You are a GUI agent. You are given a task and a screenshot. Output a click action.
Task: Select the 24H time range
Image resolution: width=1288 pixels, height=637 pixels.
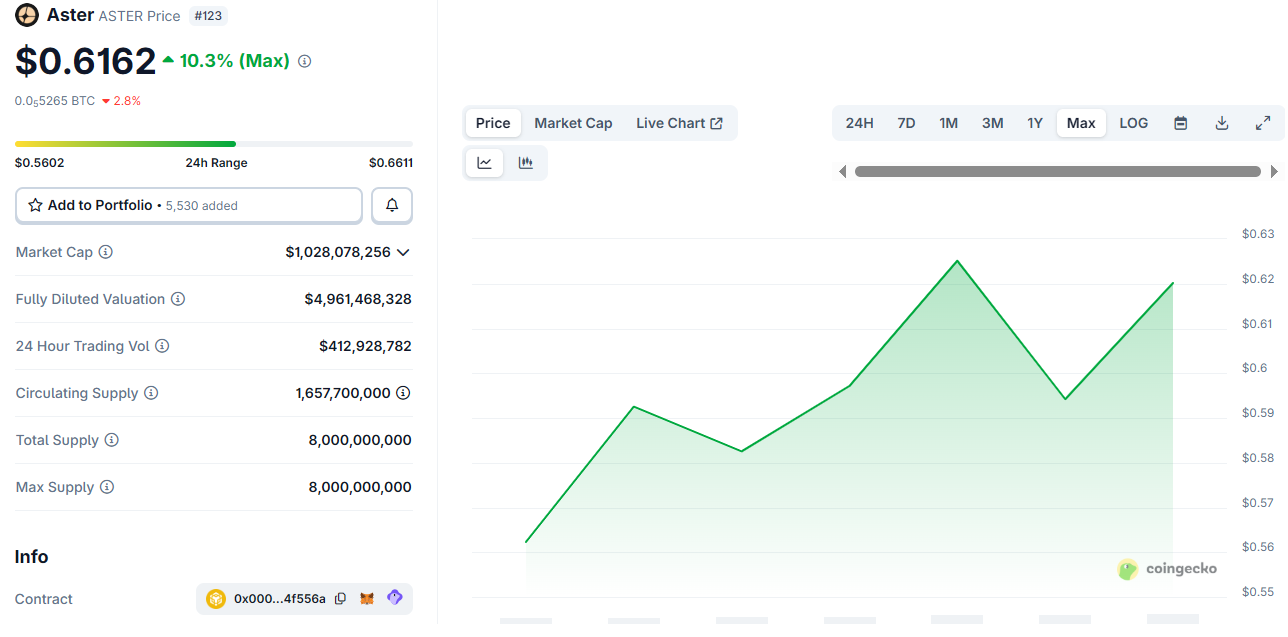tap(859, 123)
